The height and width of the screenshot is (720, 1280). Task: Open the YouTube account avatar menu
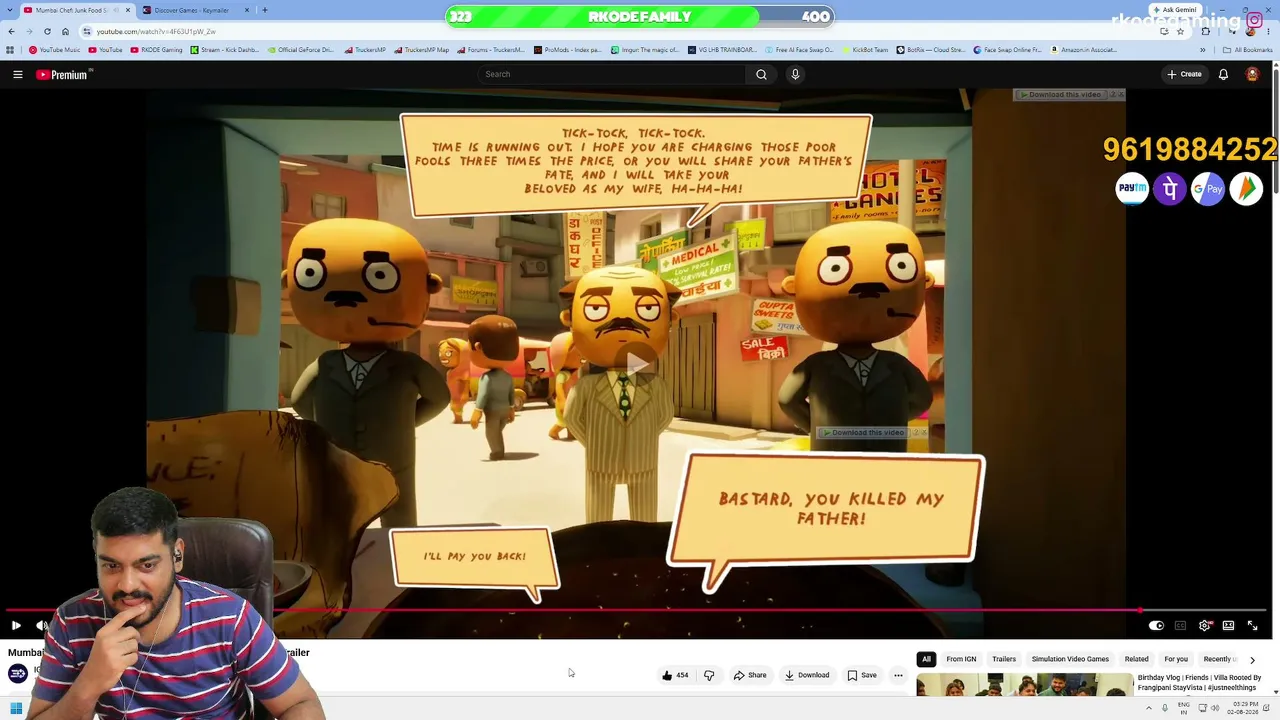1252,74
